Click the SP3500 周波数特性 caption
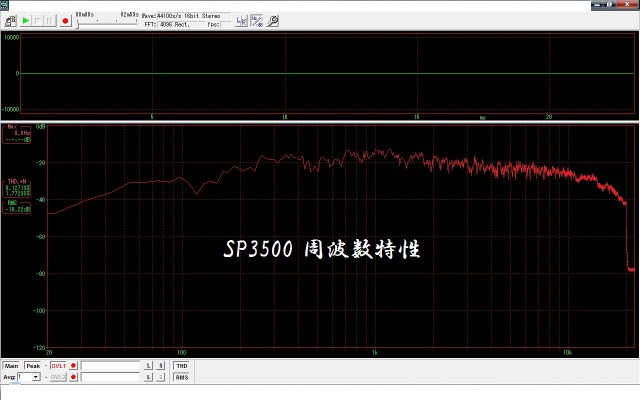 coord(322,249)
